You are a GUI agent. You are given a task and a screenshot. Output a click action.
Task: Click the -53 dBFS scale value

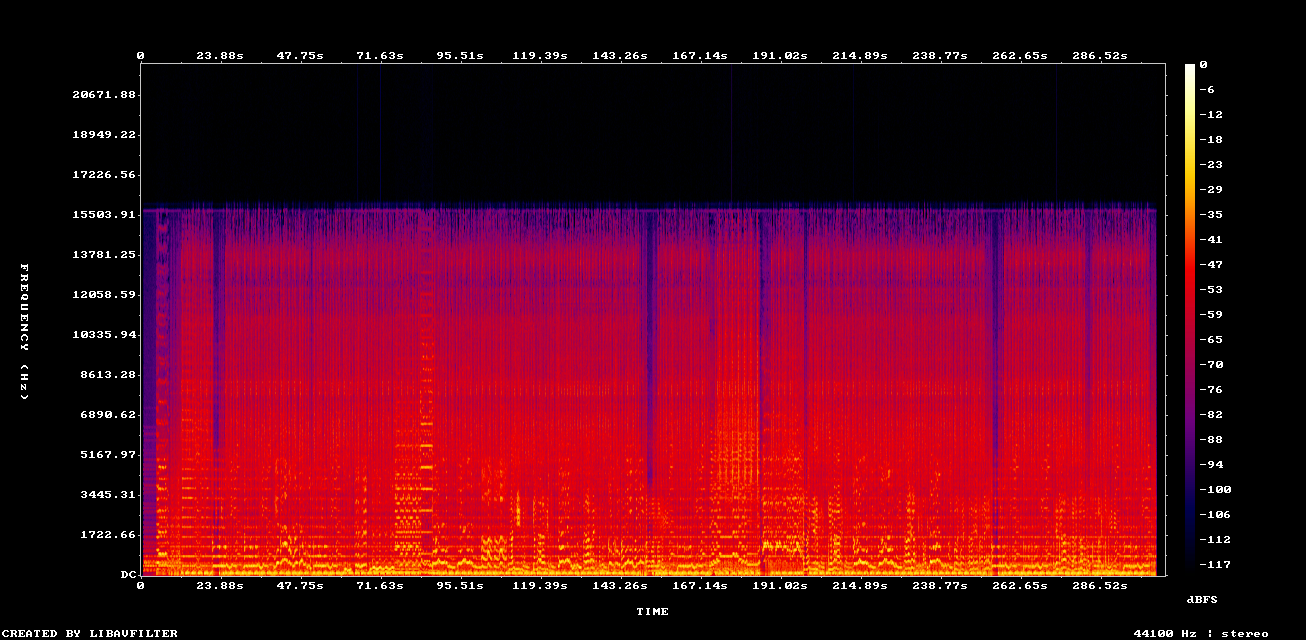tap(1211, 289)
